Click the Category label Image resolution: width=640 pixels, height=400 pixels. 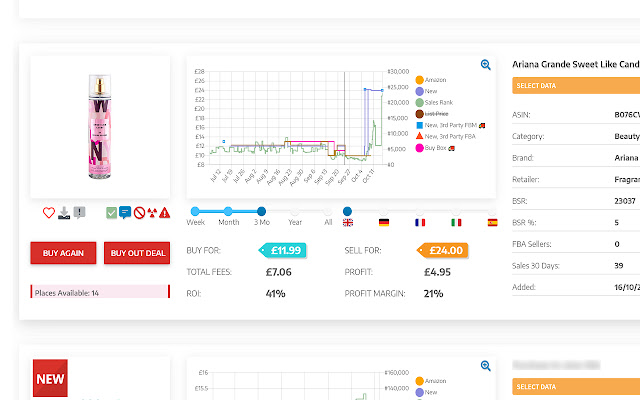[528, 136]
